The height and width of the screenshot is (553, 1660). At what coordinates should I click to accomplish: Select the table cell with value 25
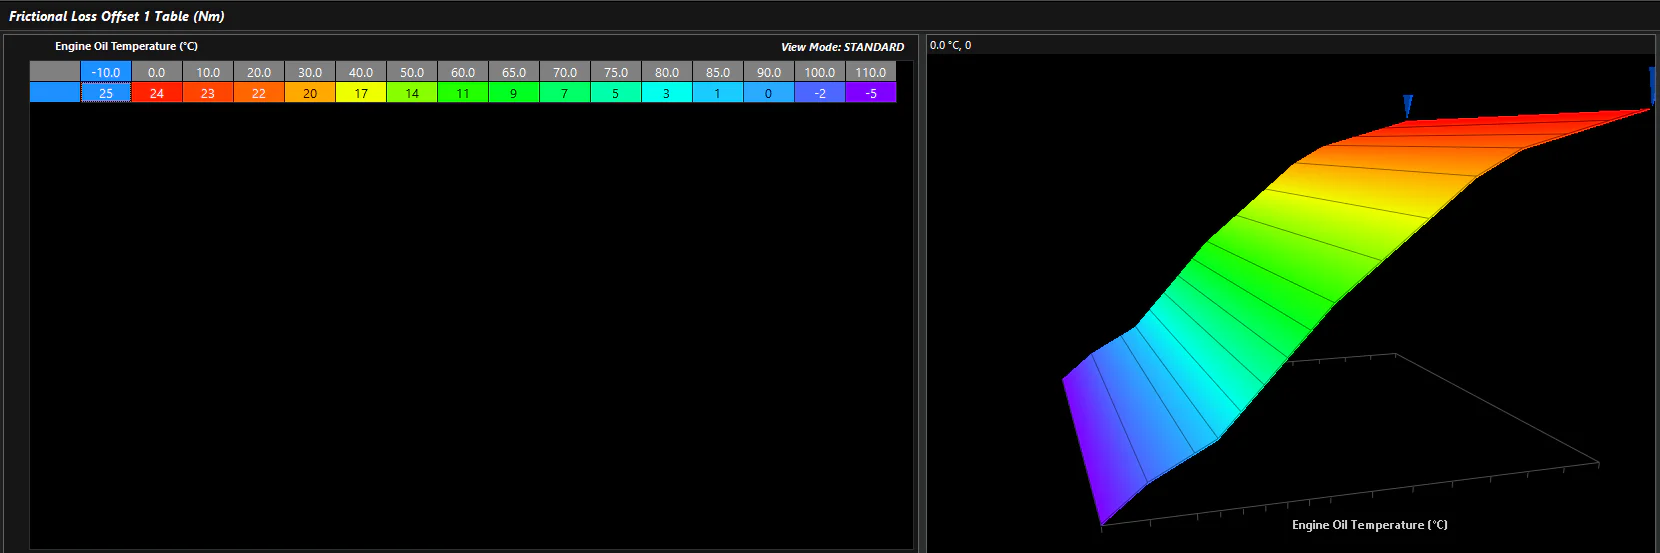click(x=106, y=93)
